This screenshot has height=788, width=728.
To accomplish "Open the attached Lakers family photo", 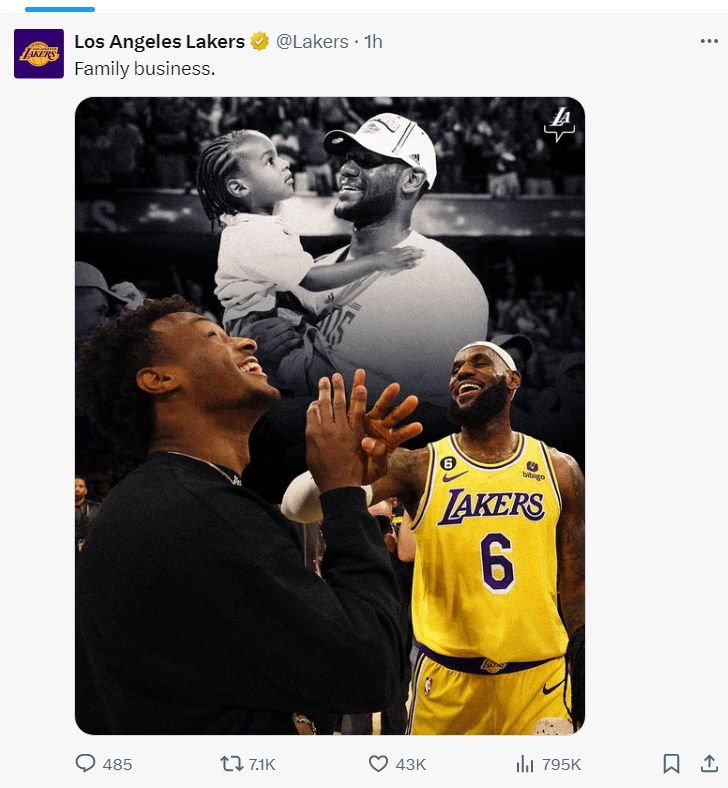I will point(330,415).
